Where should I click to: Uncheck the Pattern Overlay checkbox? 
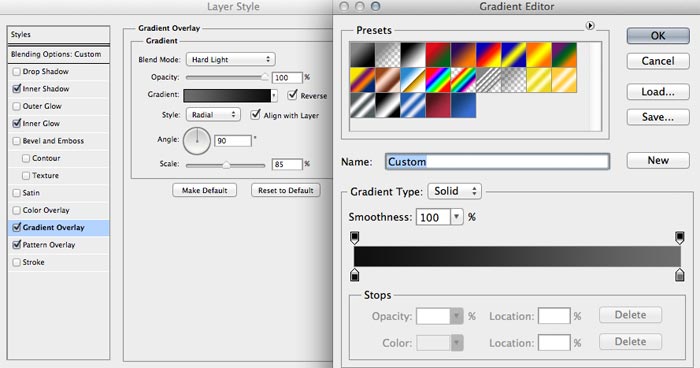click(17, 245)
